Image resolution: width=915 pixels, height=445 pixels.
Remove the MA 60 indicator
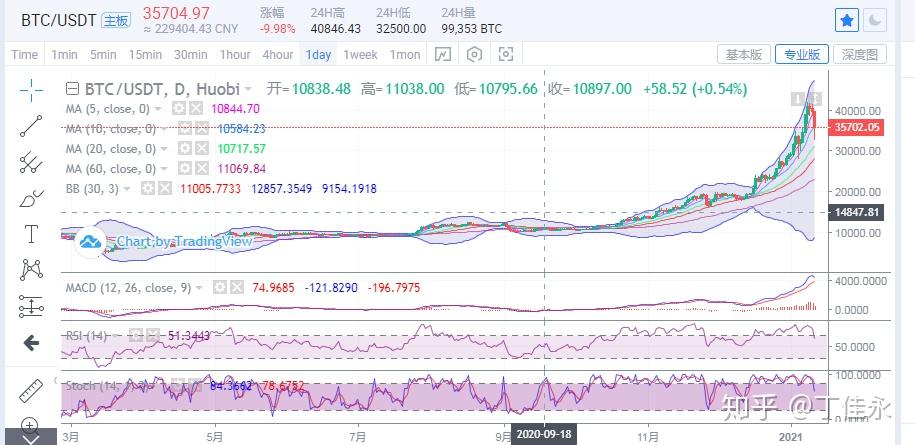coord(201,169)
